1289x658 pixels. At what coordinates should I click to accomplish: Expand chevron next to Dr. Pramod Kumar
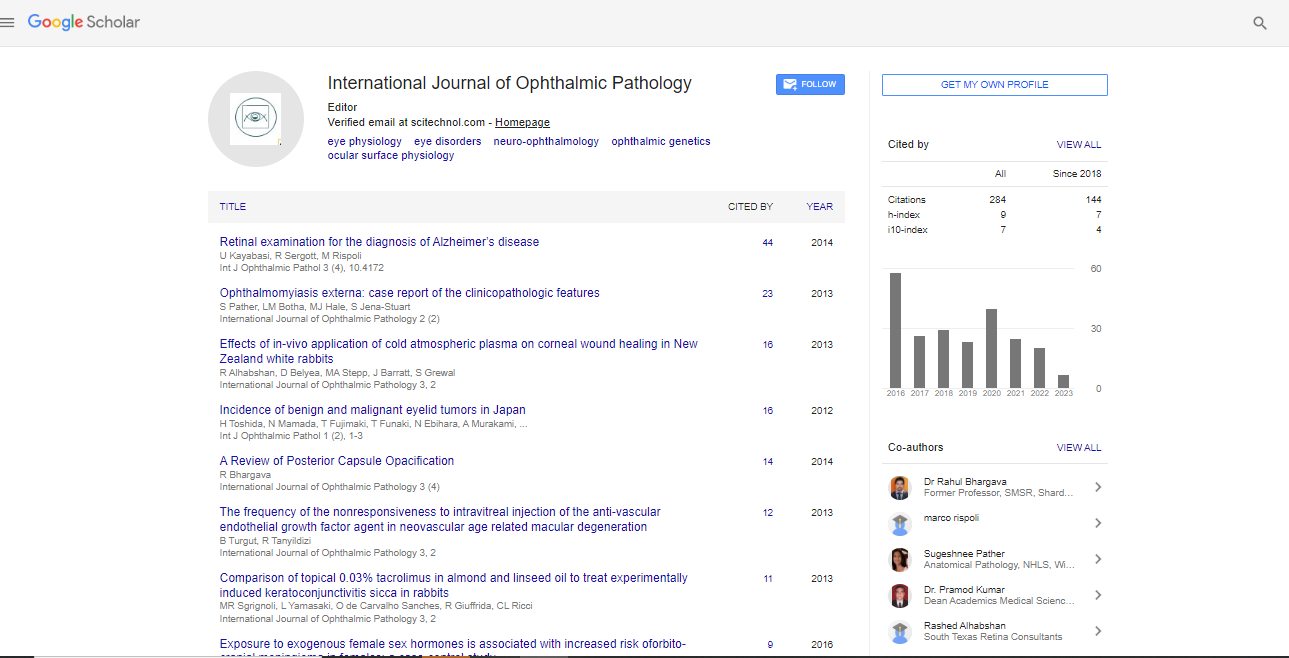[1097, 595]
